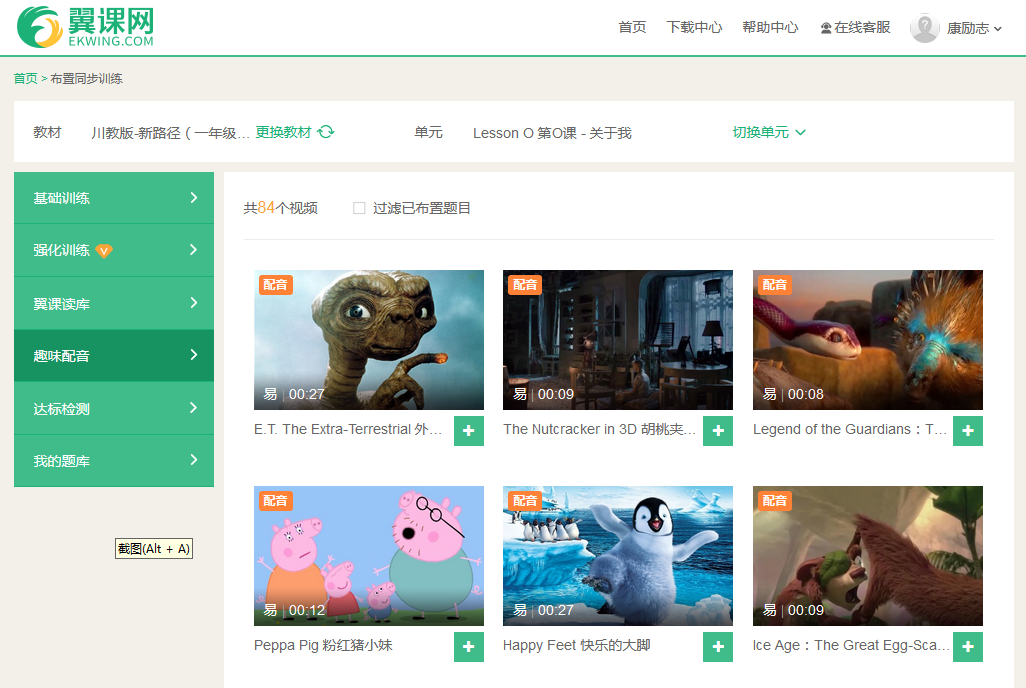Click the title Ice Age: The Great Egg-Sca…

click(x=851, y=645)
